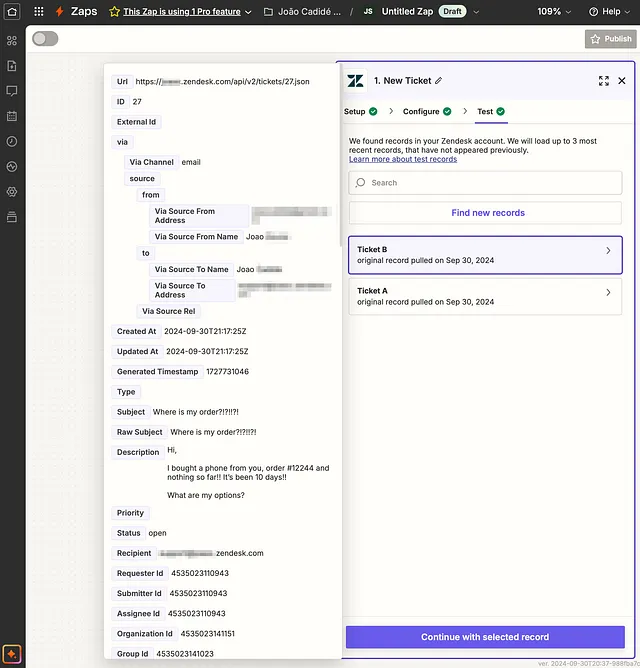Rename step with pencil edit icon

point(438,81)
